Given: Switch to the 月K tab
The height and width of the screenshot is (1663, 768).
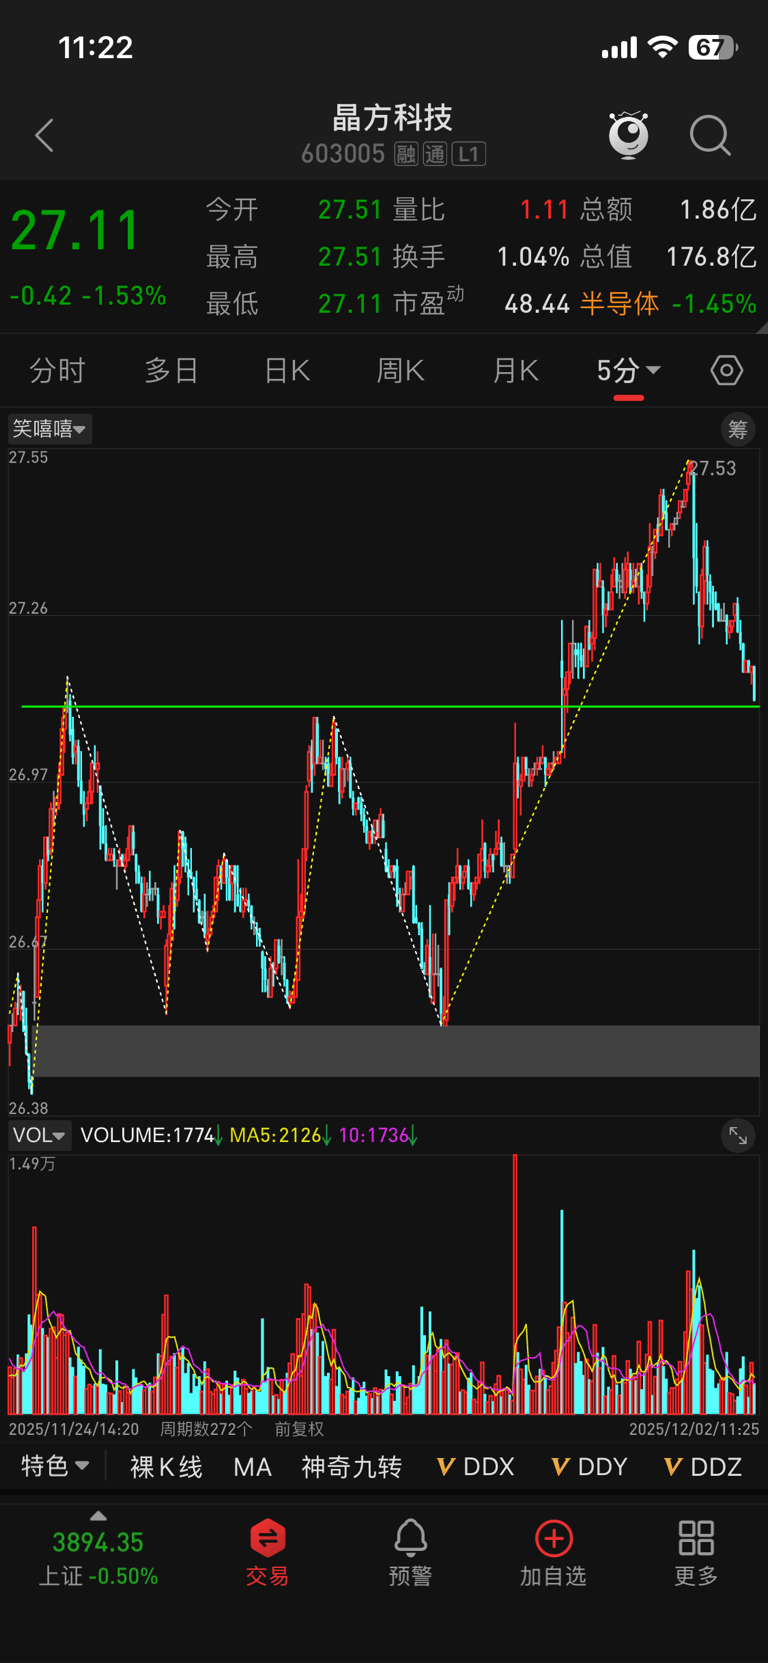Looking at the screenshot, I should pyautogui.click(x=516, y=371).
